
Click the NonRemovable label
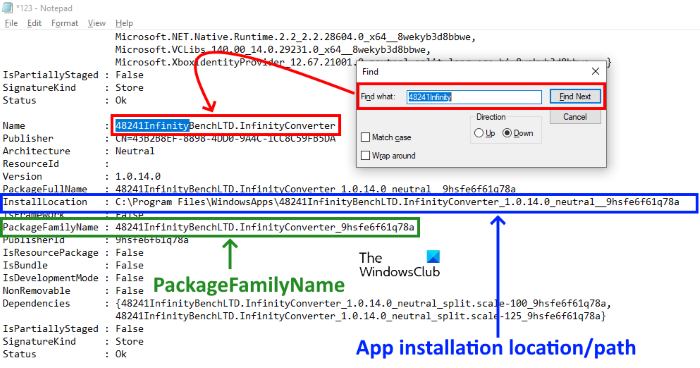coord(37,291)
